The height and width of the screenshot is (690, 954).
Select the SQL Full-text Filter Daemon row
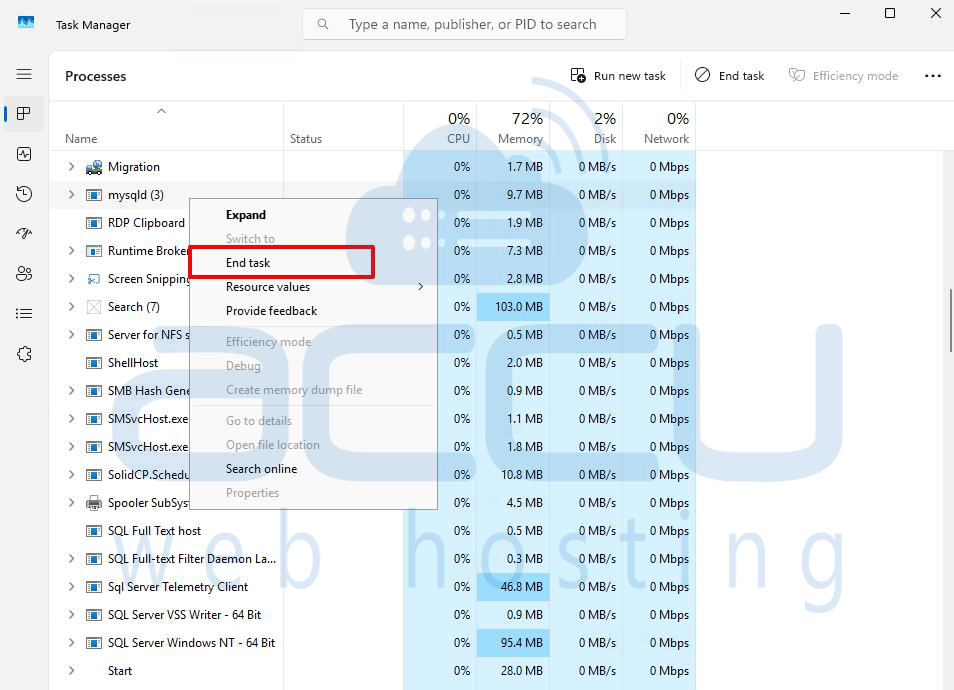click(372, 559)
